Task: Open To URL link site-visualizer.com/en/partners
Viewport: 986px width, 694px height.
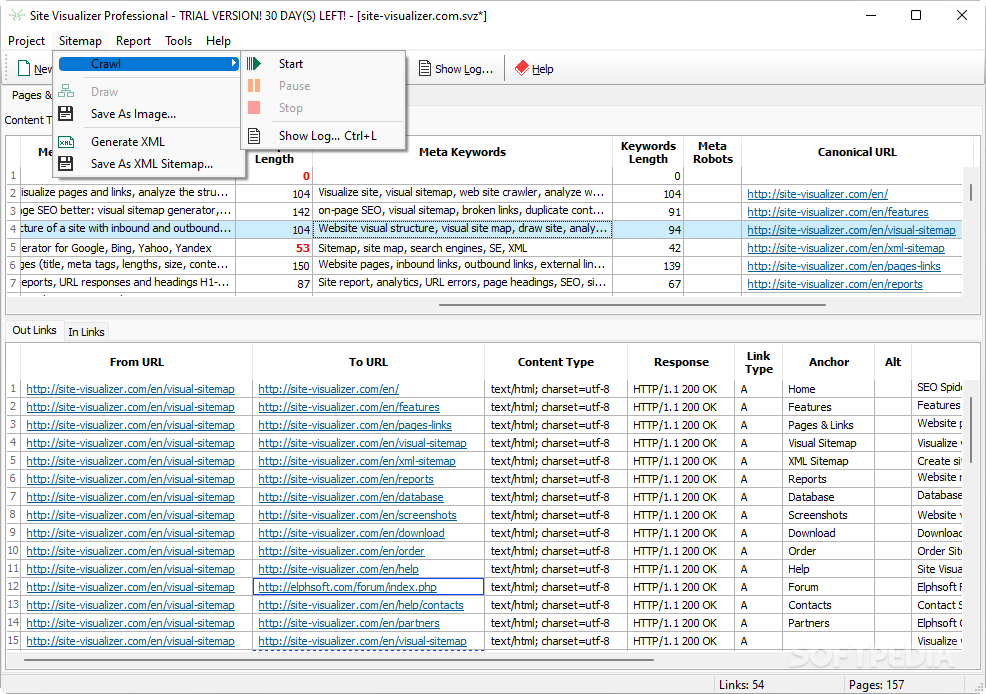Action: click(349, 624)
